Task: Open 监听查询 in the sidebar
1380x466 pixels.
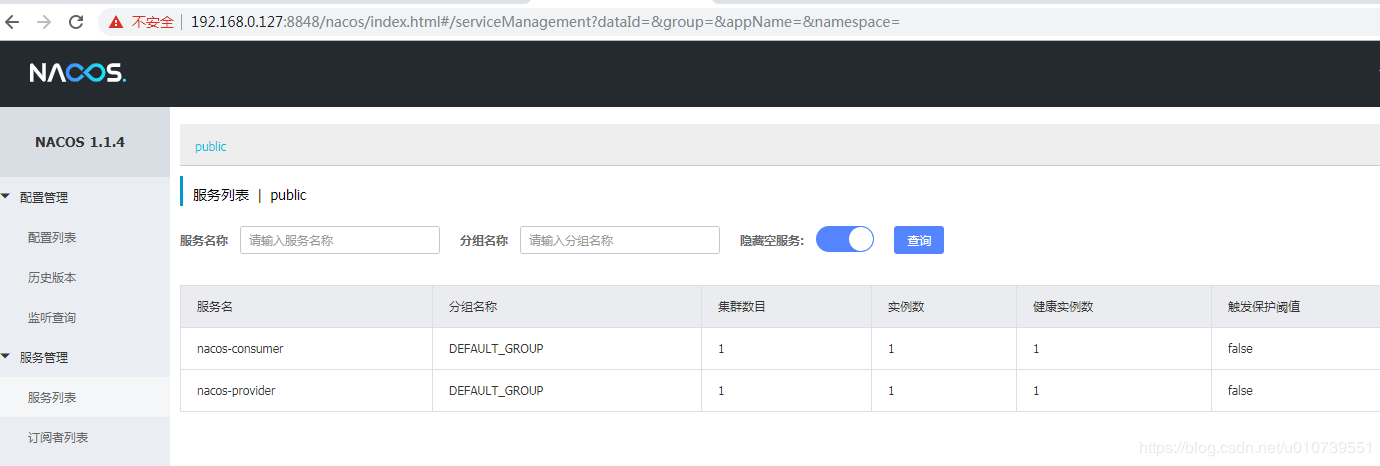Action: coord(52,317)
